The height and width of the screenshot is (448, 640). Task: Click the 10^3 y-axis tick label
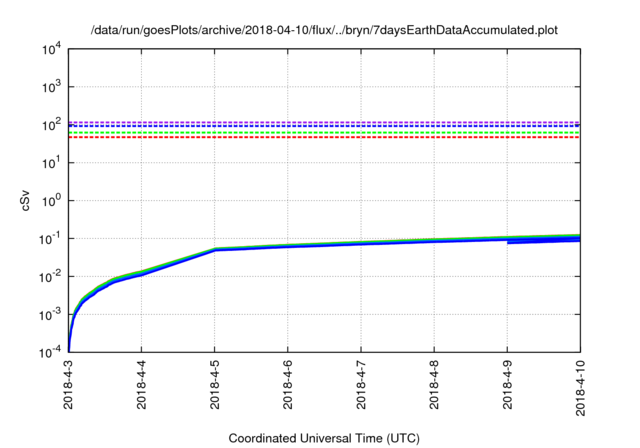point(51,87)
